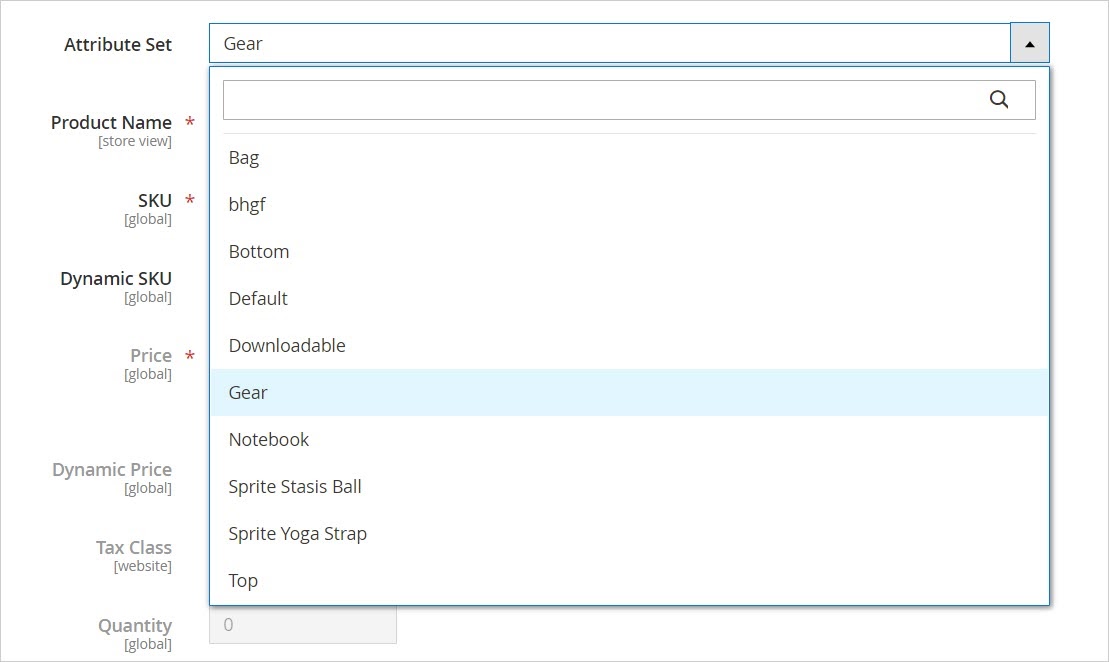Choose the bhgf option
Screen dimensions: 1109x662
click(x=247, y=205)
